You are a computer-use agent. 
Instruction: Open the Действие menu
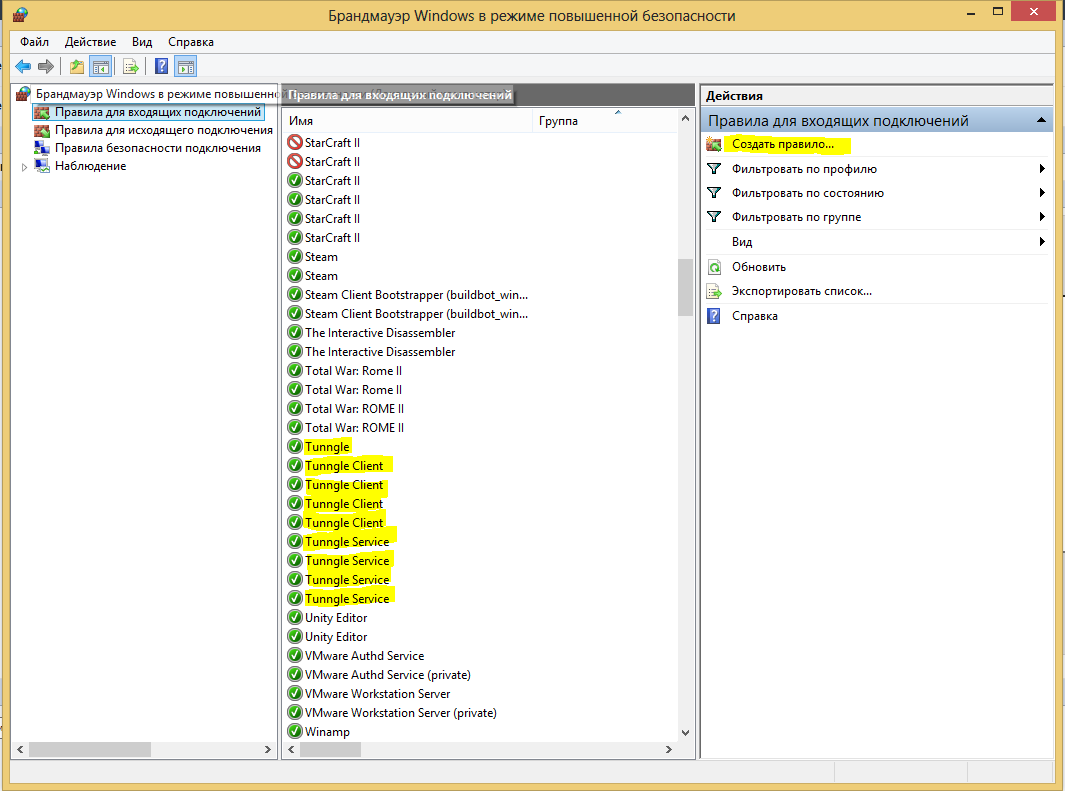coord(90,41)
